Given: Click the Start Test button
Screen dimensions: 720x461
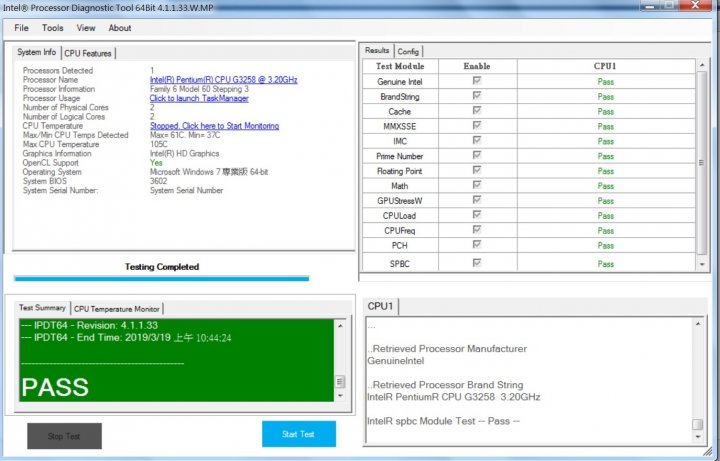Looking at the screenshot, I should [298, 434].
